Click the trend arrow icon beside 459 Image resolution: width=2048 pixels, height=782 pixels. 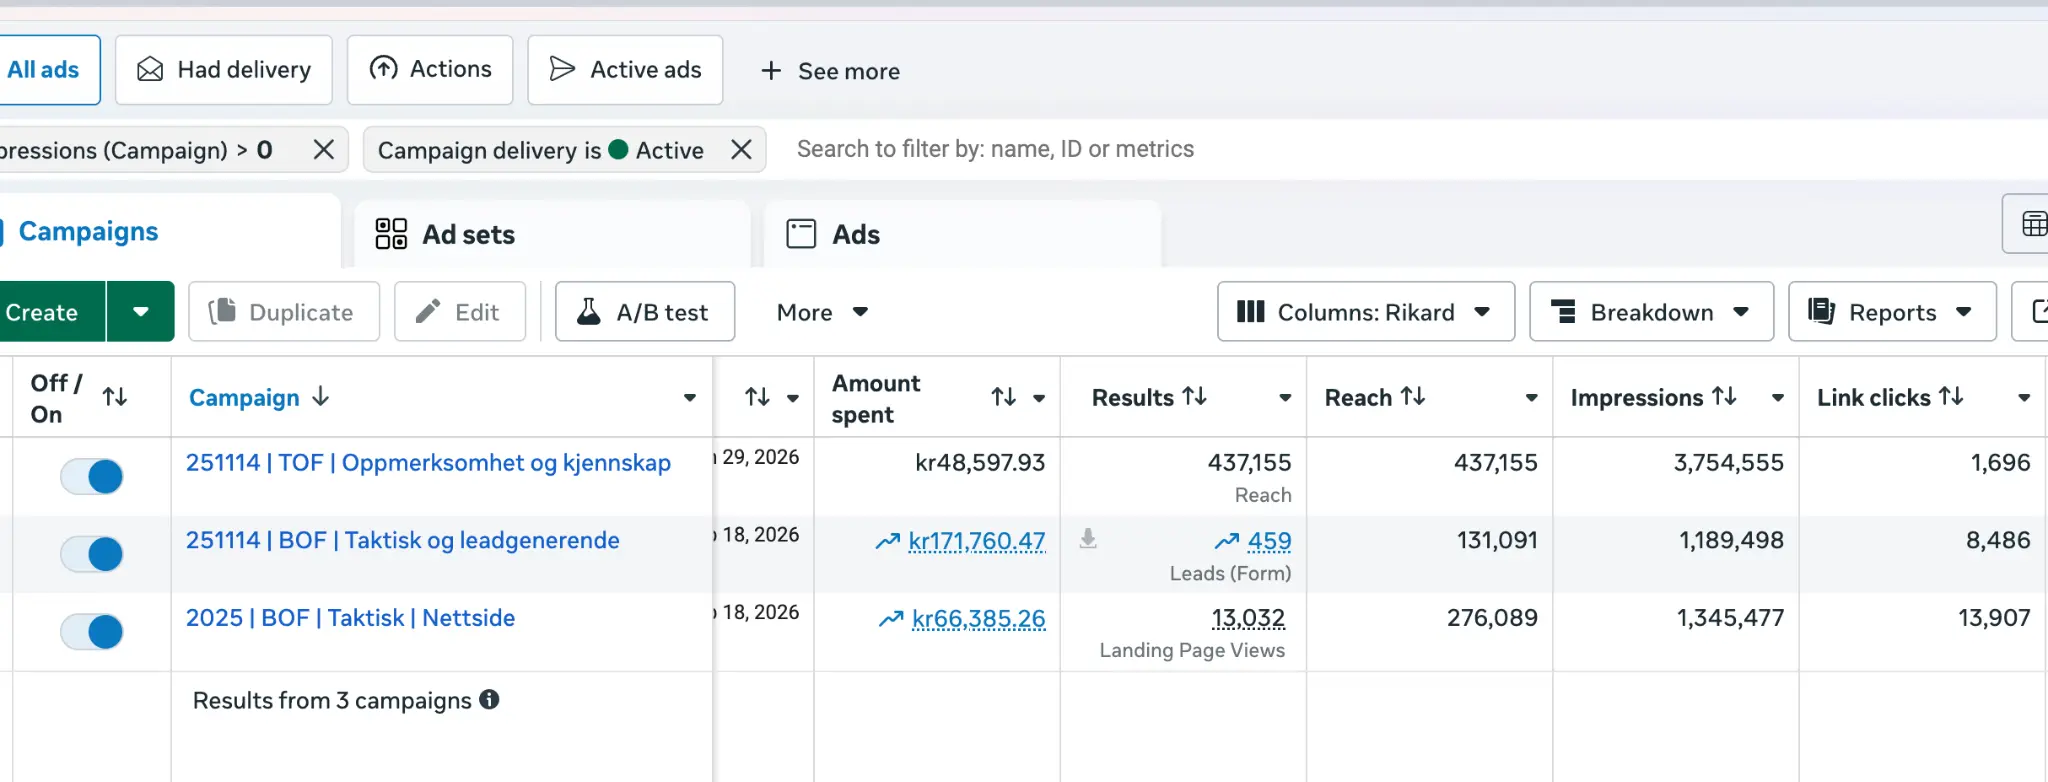pos(1227,541)
